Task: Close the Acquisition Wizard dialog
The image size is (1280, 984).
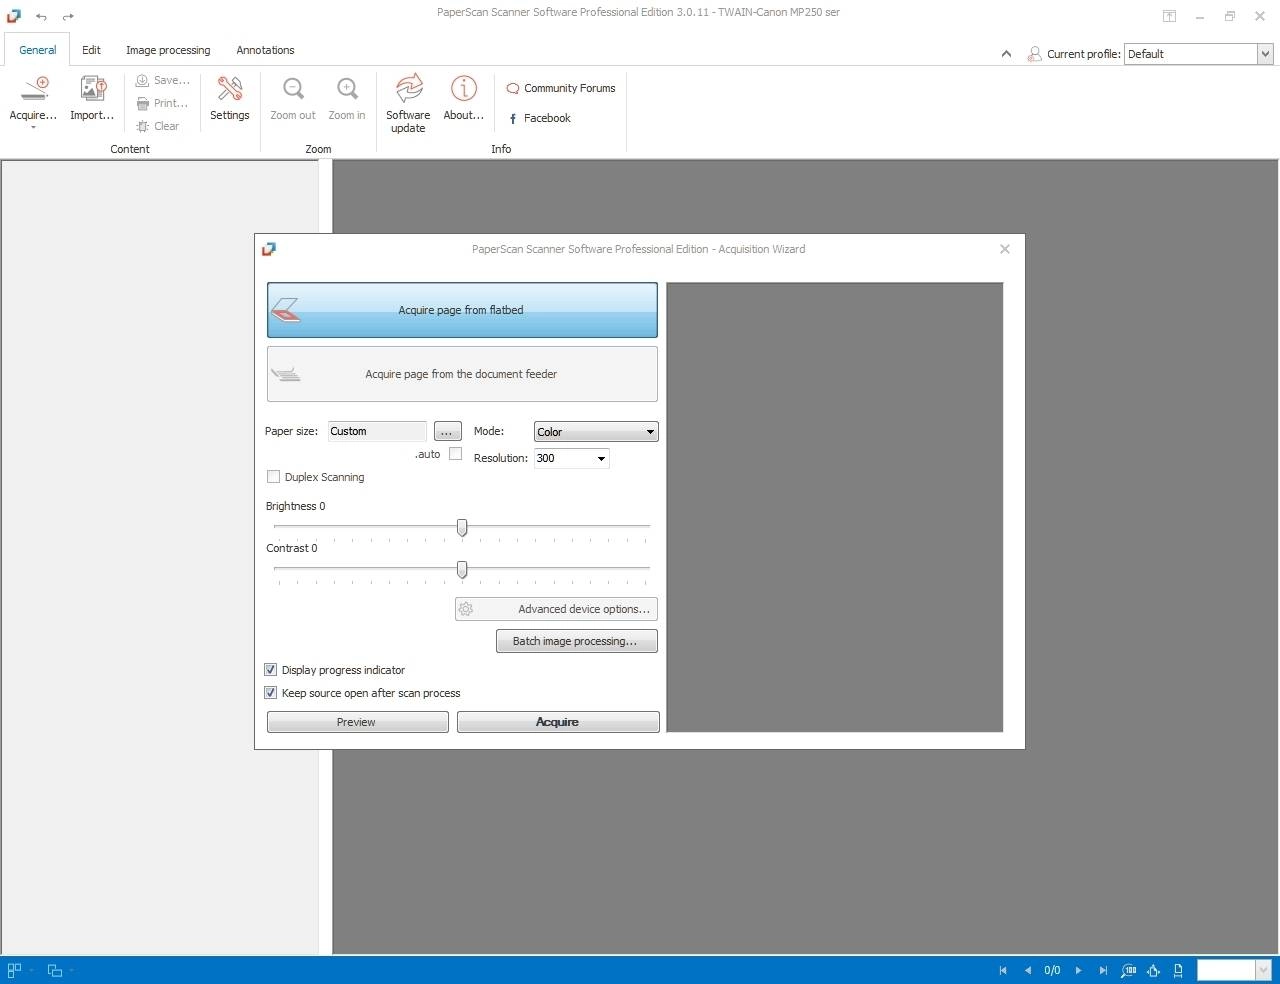Action: pos(1005,249)
